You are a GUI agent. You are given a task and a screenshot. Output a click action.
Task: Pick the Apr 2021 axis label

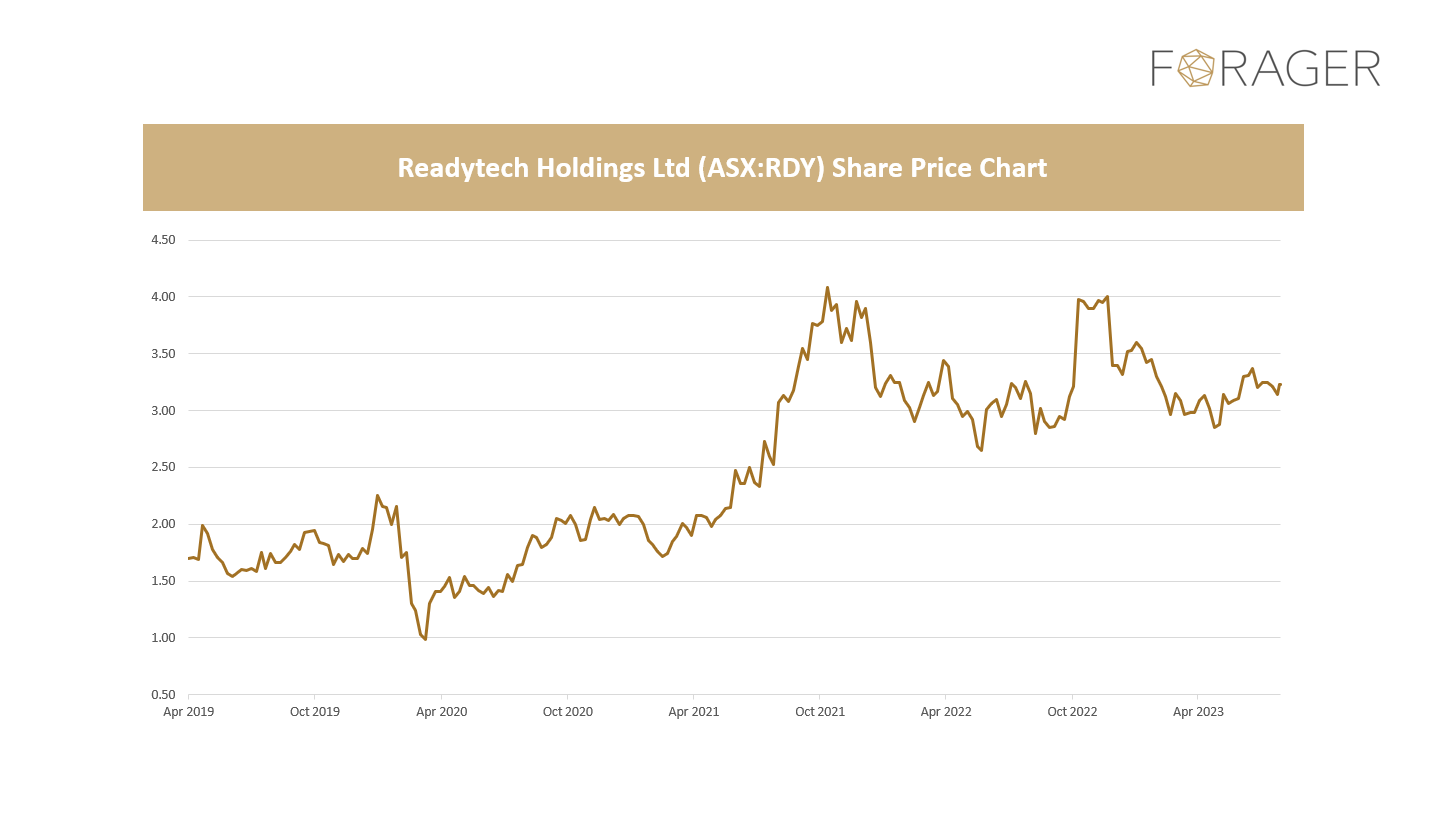pos(694,712)
